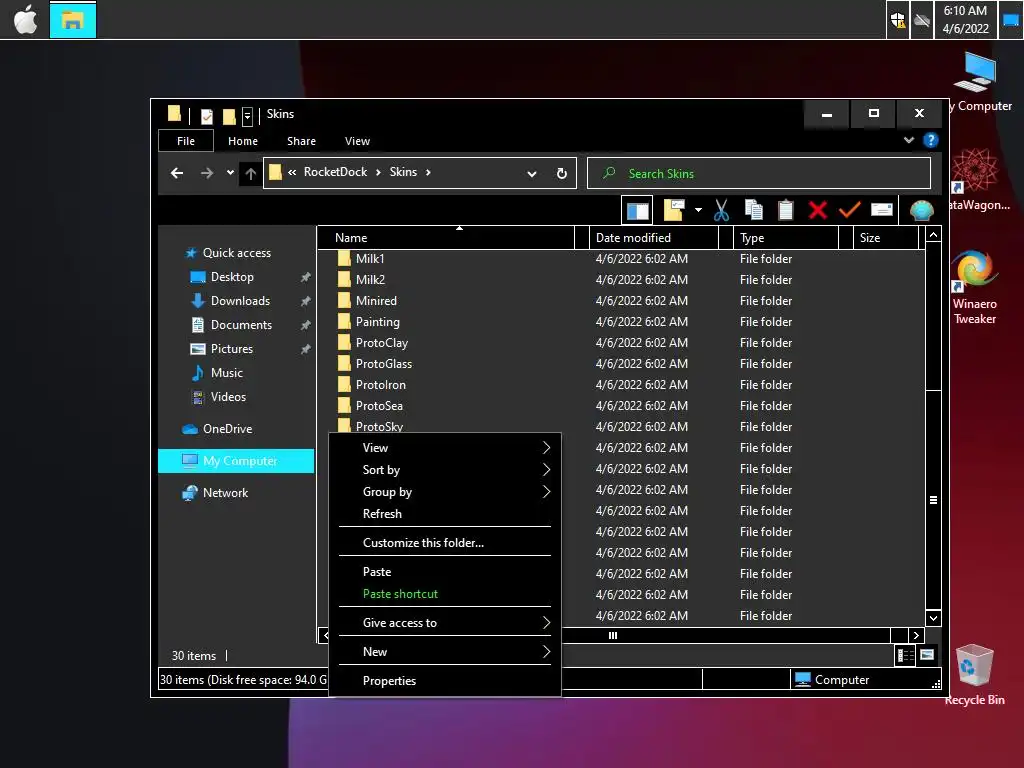The height and width of the screenshot is (768, 1024).
Task: Open the Home ribbon tab
Action: [243, 141]
